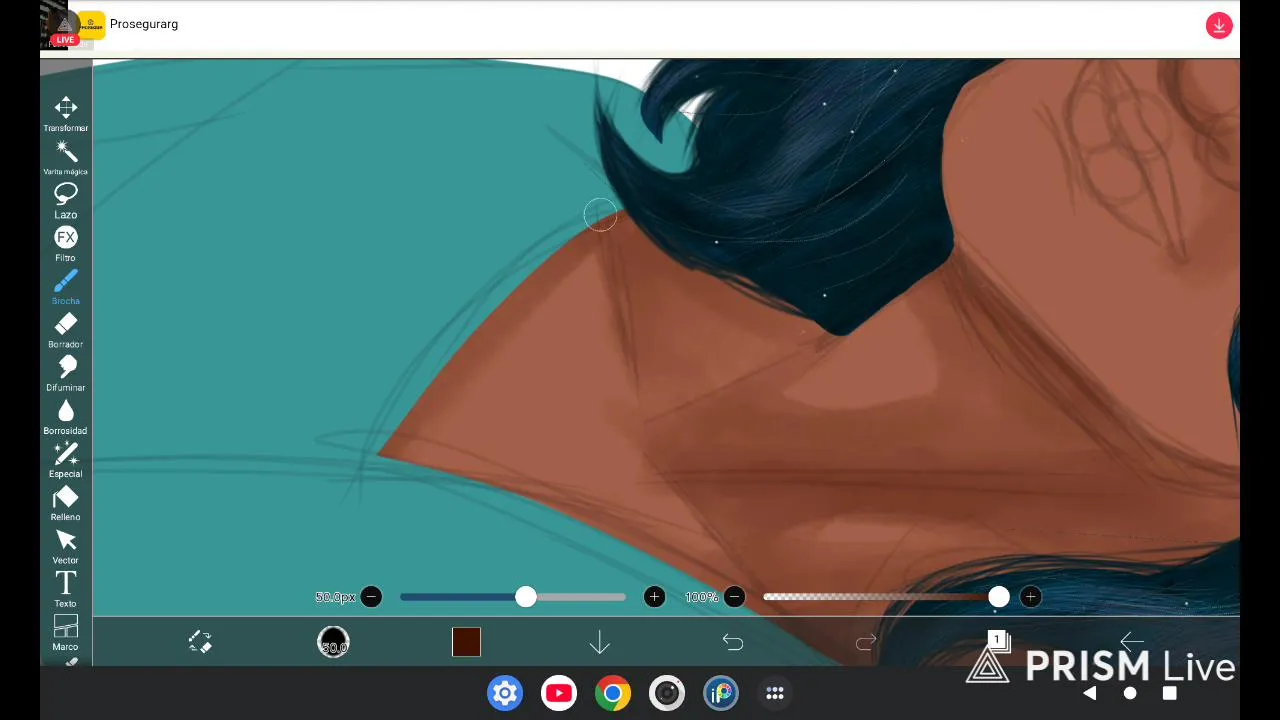This screenshot has height=720, width=1280.
Task: Click the yellow Prosegur ad logo
Action: pos(91,26)
